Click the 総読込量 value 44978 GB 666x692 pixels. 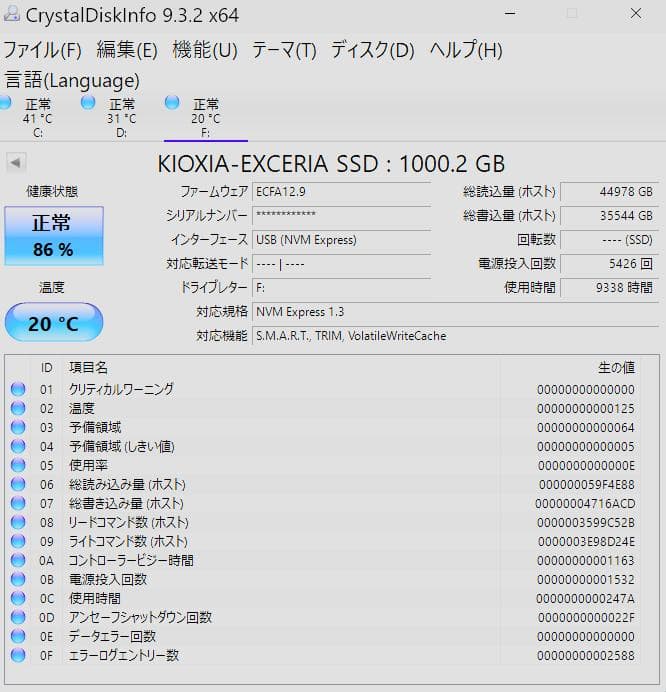(x=610, y=192)
